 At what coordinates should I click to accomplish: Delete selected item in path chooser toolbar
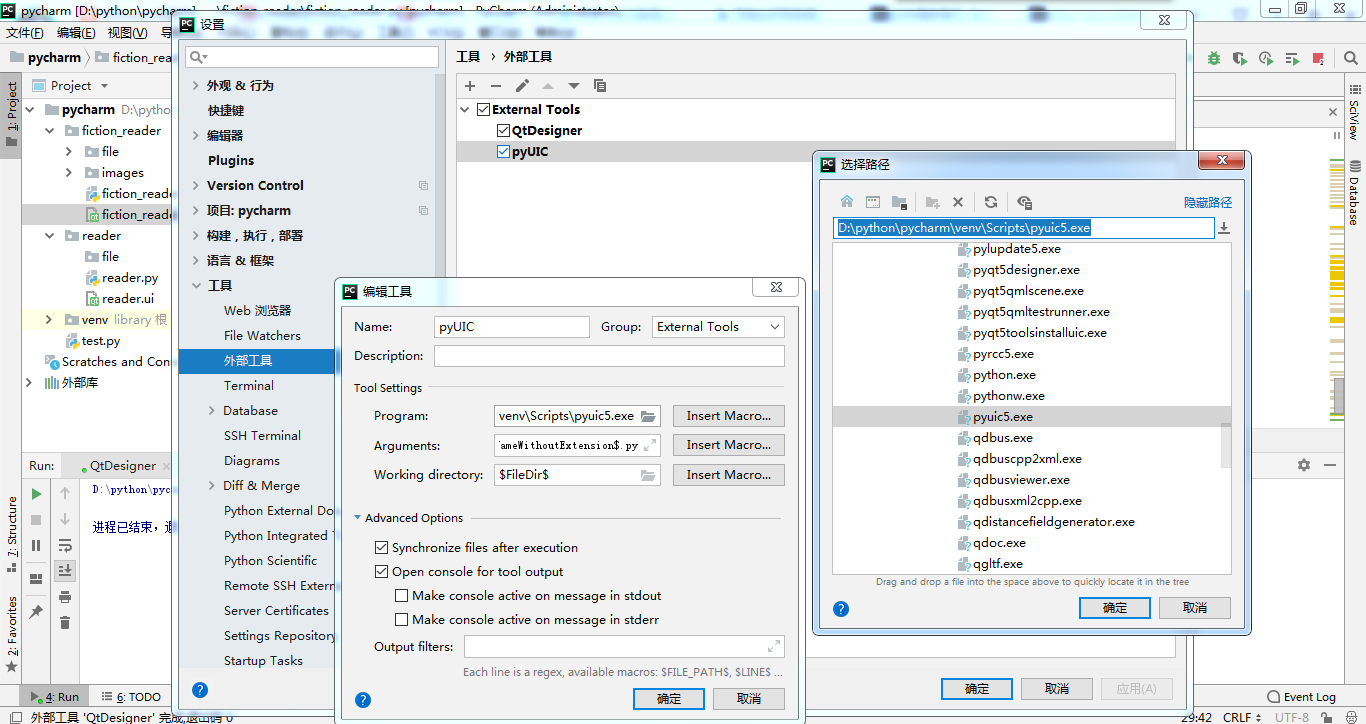(x=957, y=202)
